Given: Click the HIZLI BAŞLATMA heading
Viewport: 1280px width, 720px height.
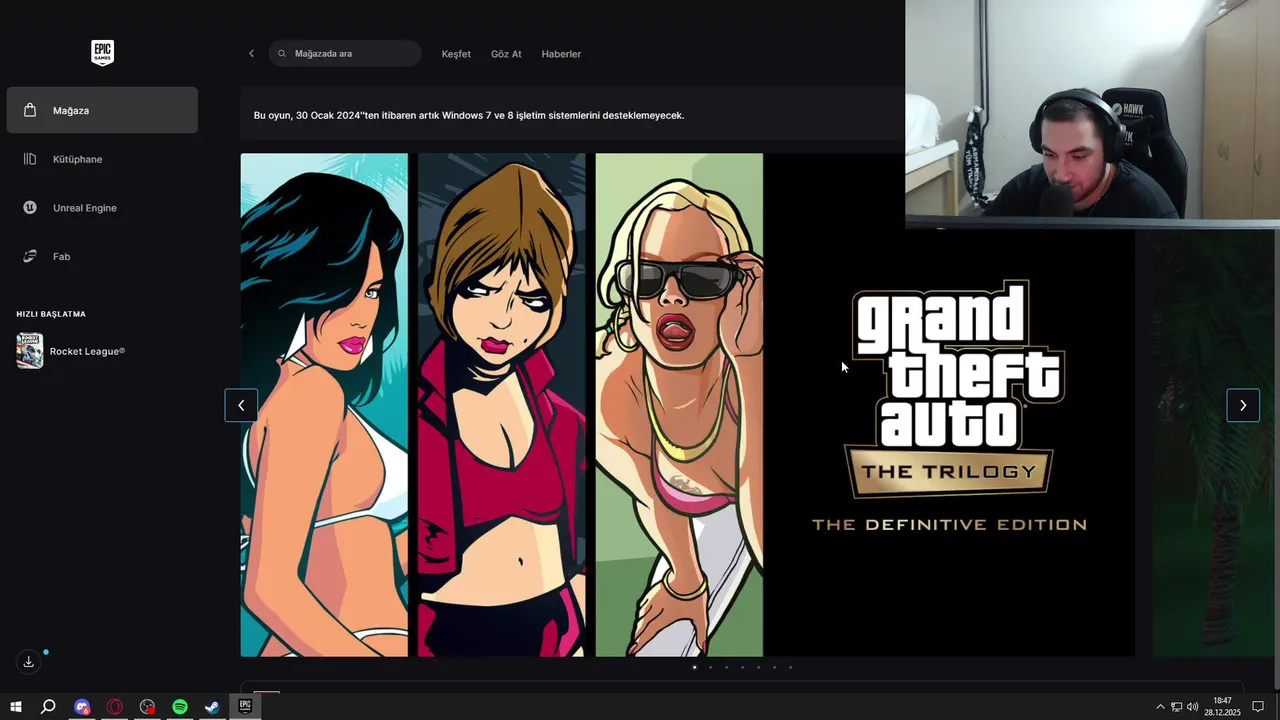Looking at the screenshot, I should point(51,314).
